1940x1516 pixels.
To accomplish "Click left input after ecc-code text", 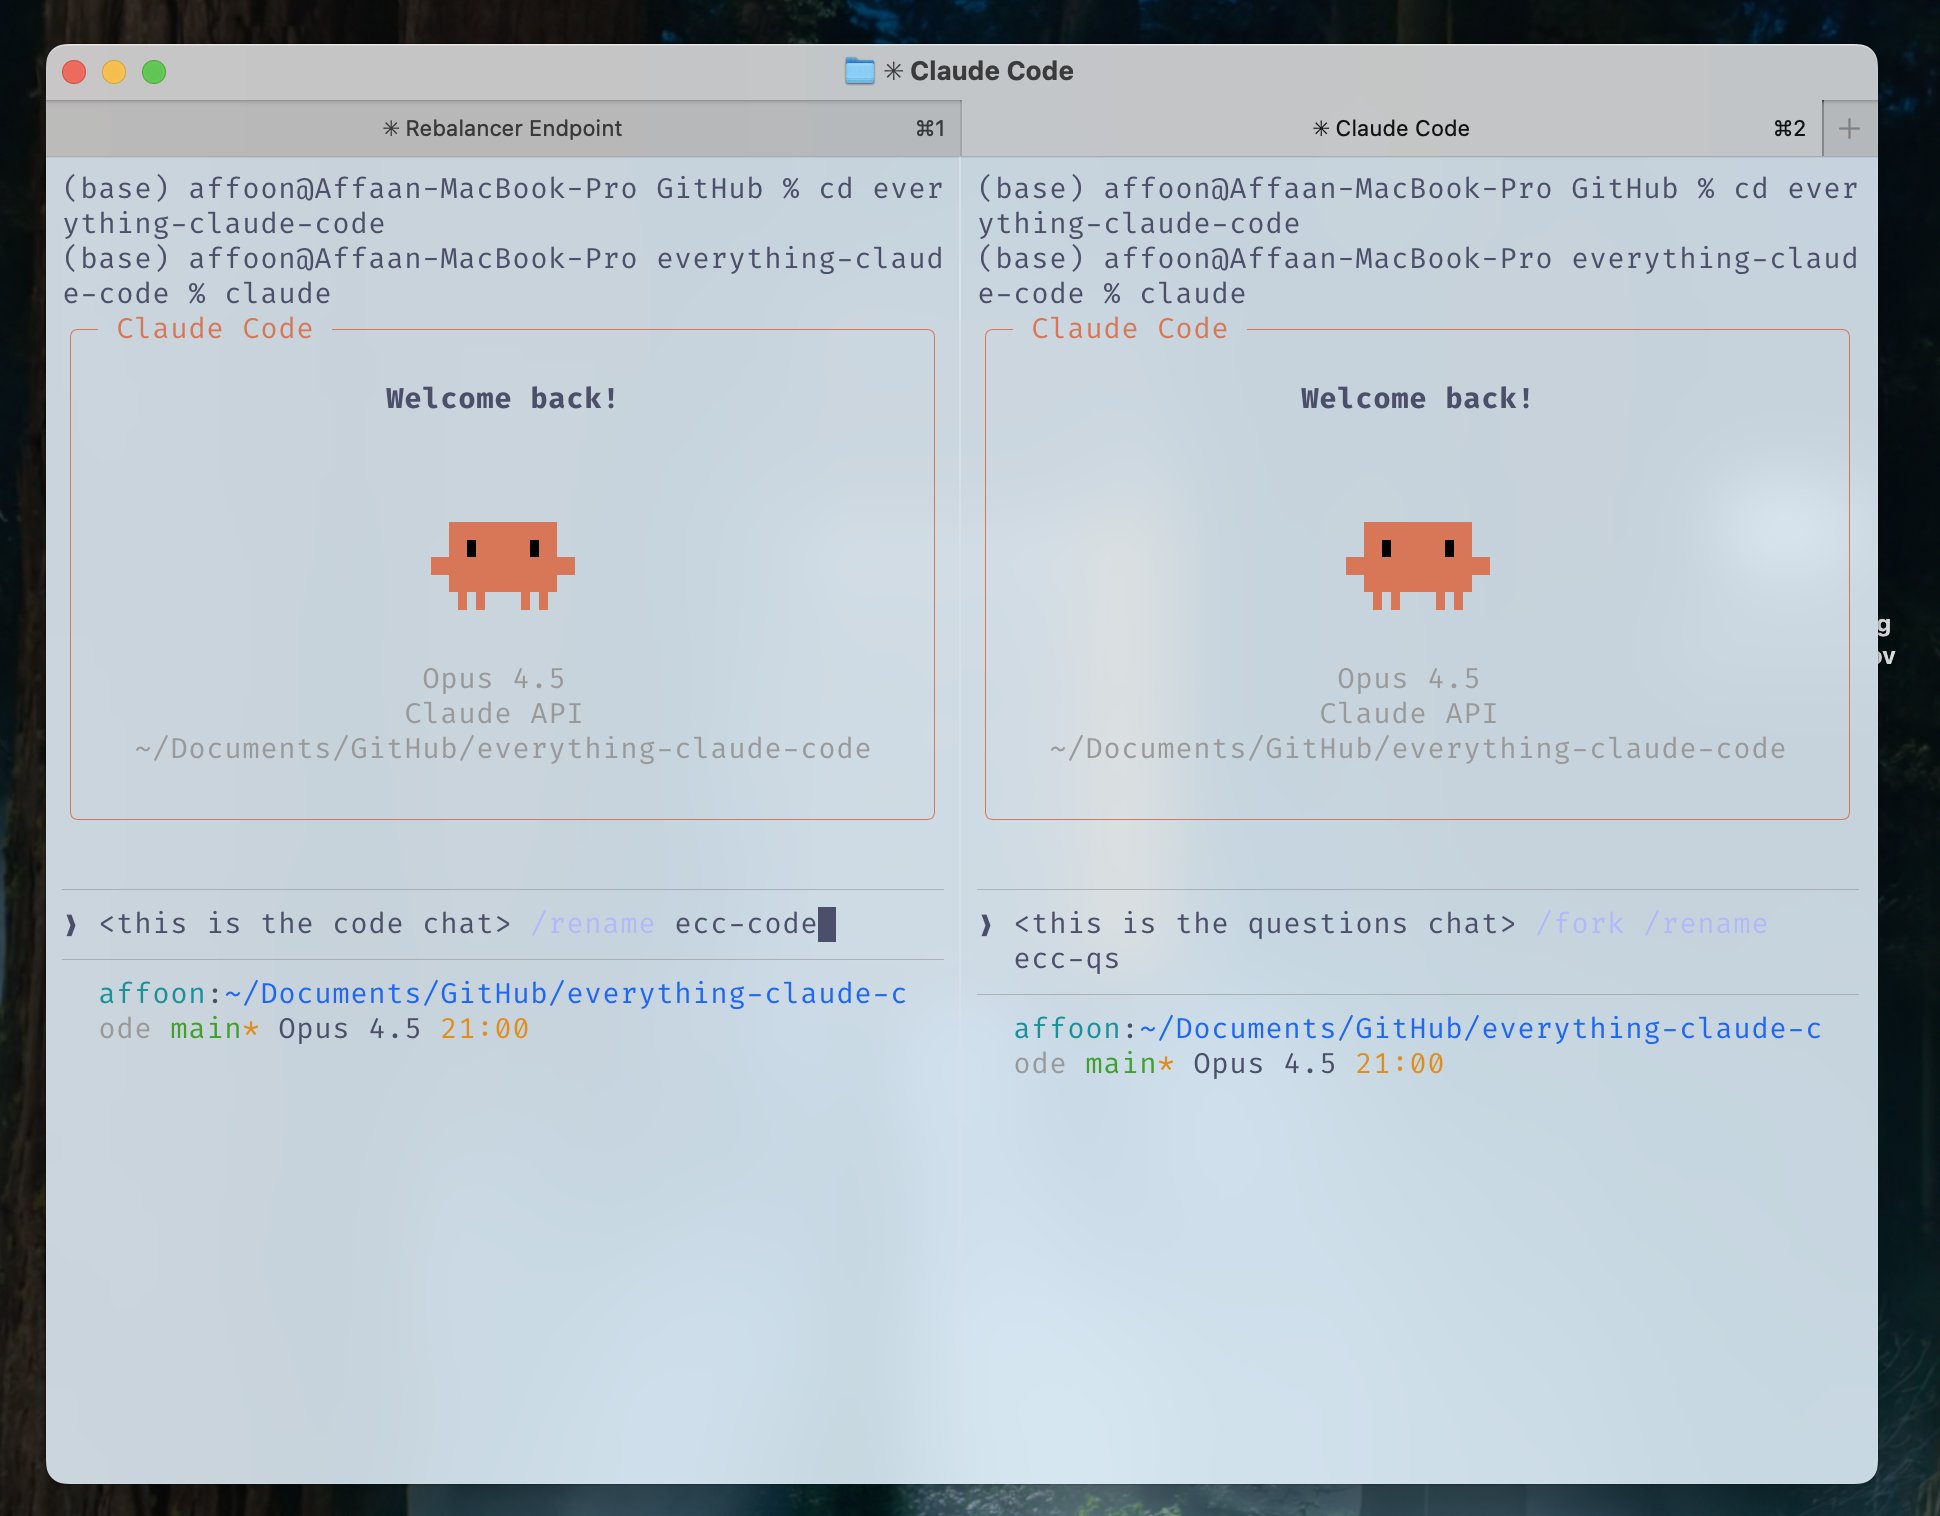I will pyautogui.click(x=827, y=924).
